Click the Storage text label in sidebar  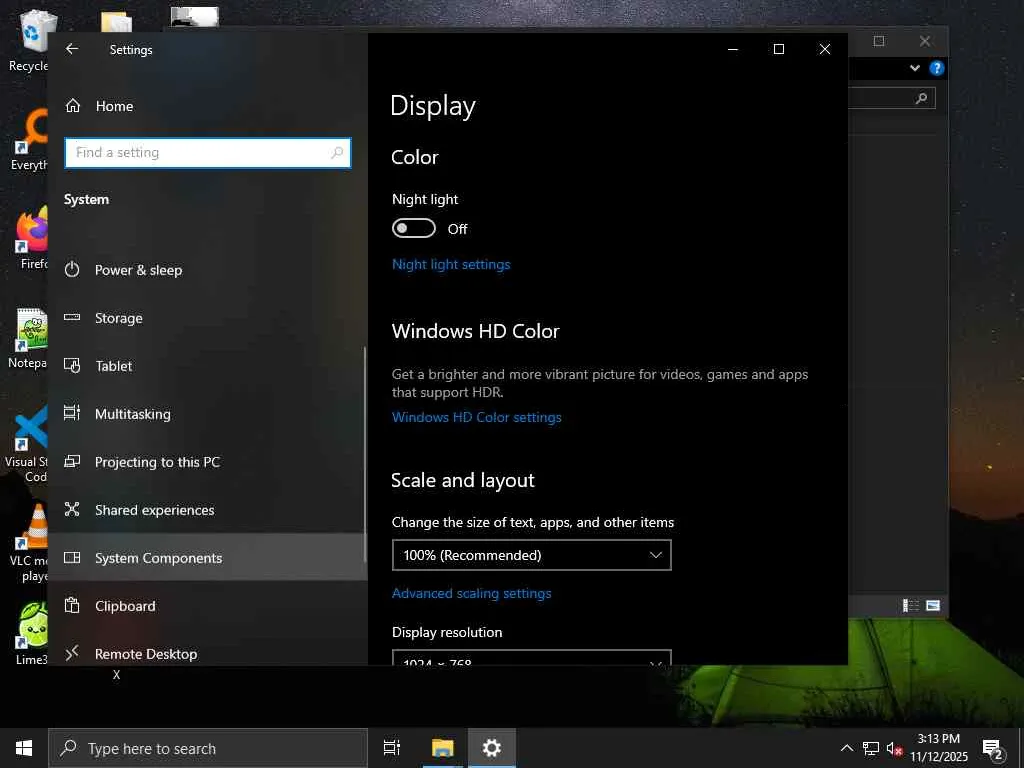pos(118,318)
